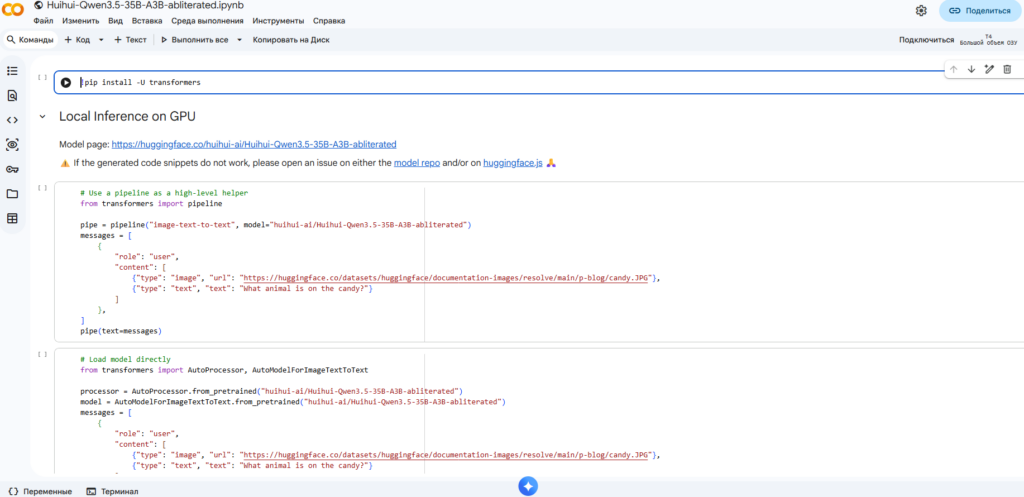Open the Справка menu
This screenshot has width=1024, height=497.
click(x=329, y=21)
